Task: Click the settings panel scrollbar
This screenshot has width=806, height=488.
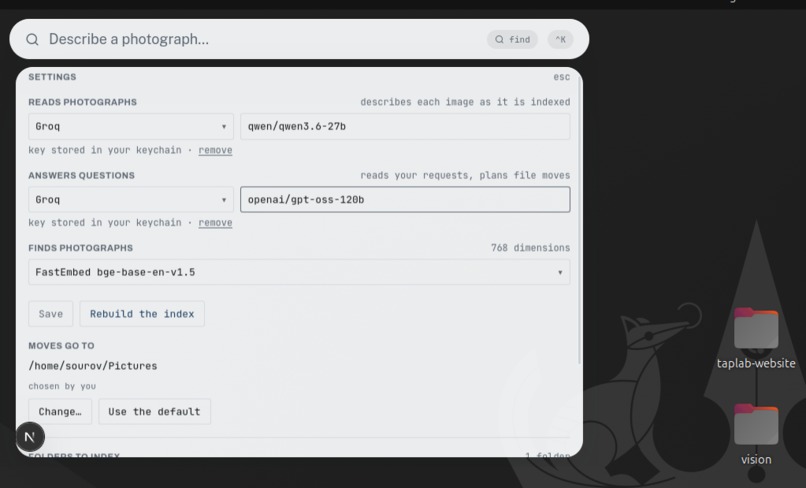Action: pos(580,221)
